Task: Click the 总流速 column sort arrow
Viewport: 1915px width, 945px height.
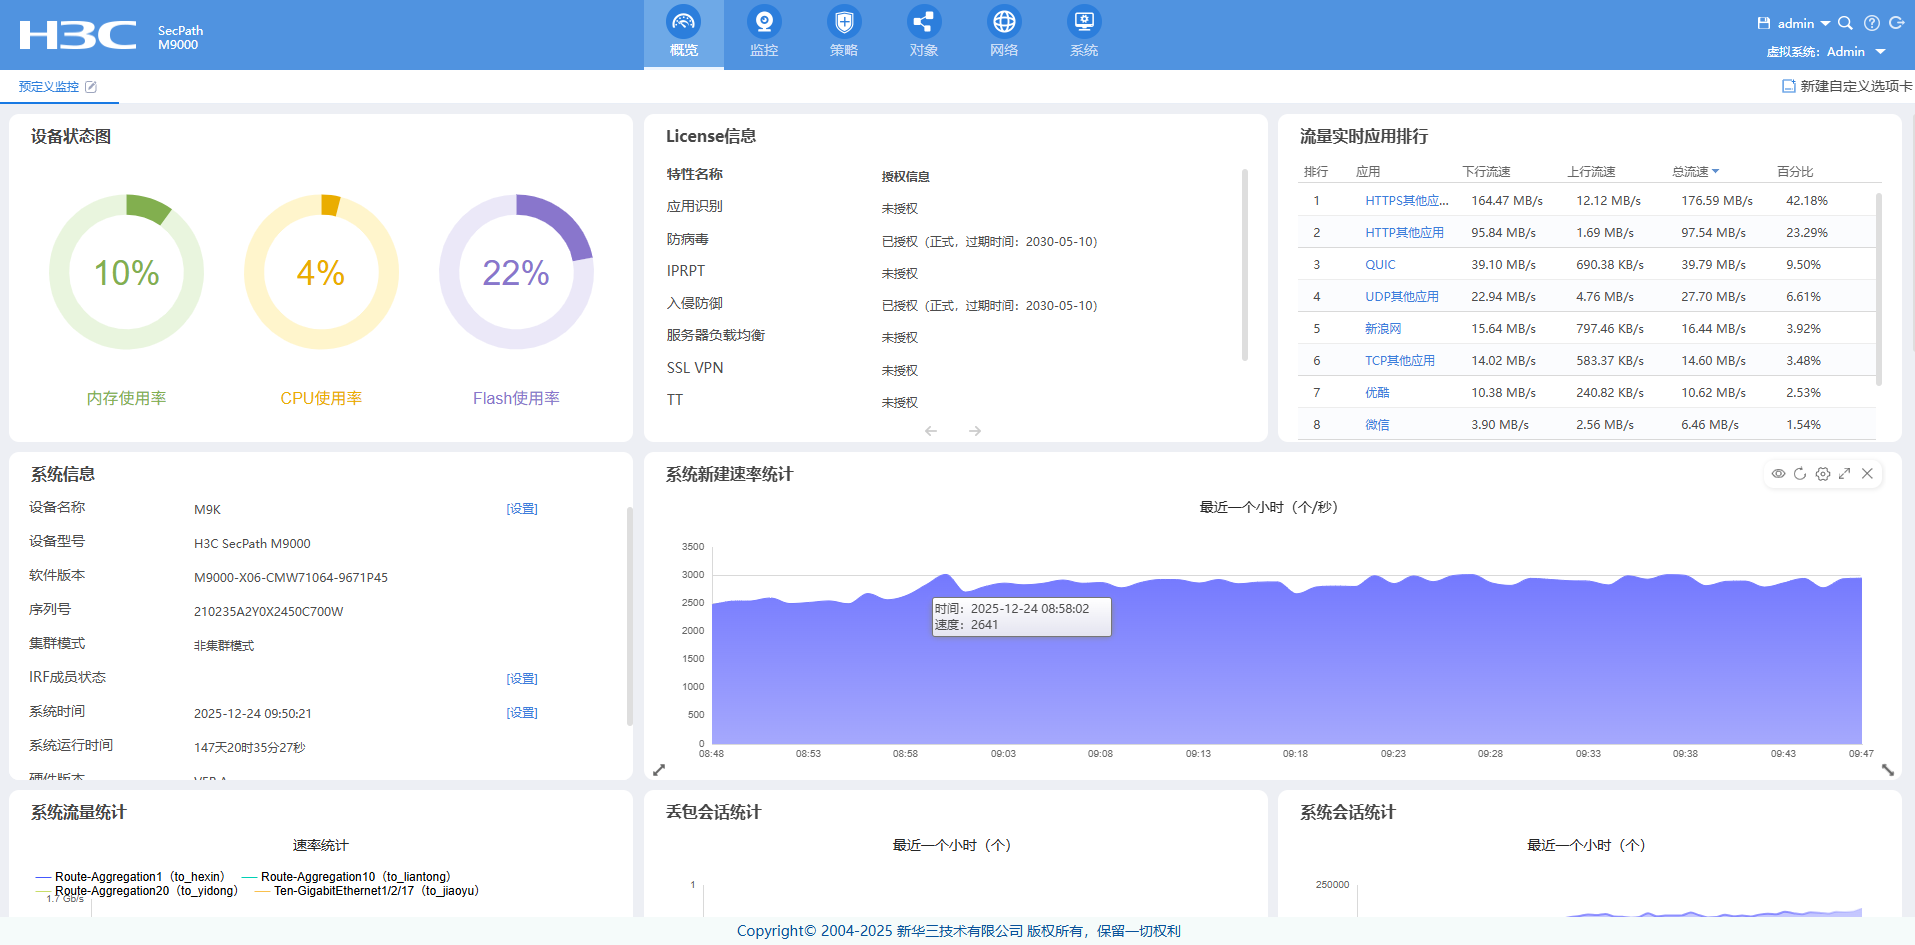Action: click(1715, 171)
